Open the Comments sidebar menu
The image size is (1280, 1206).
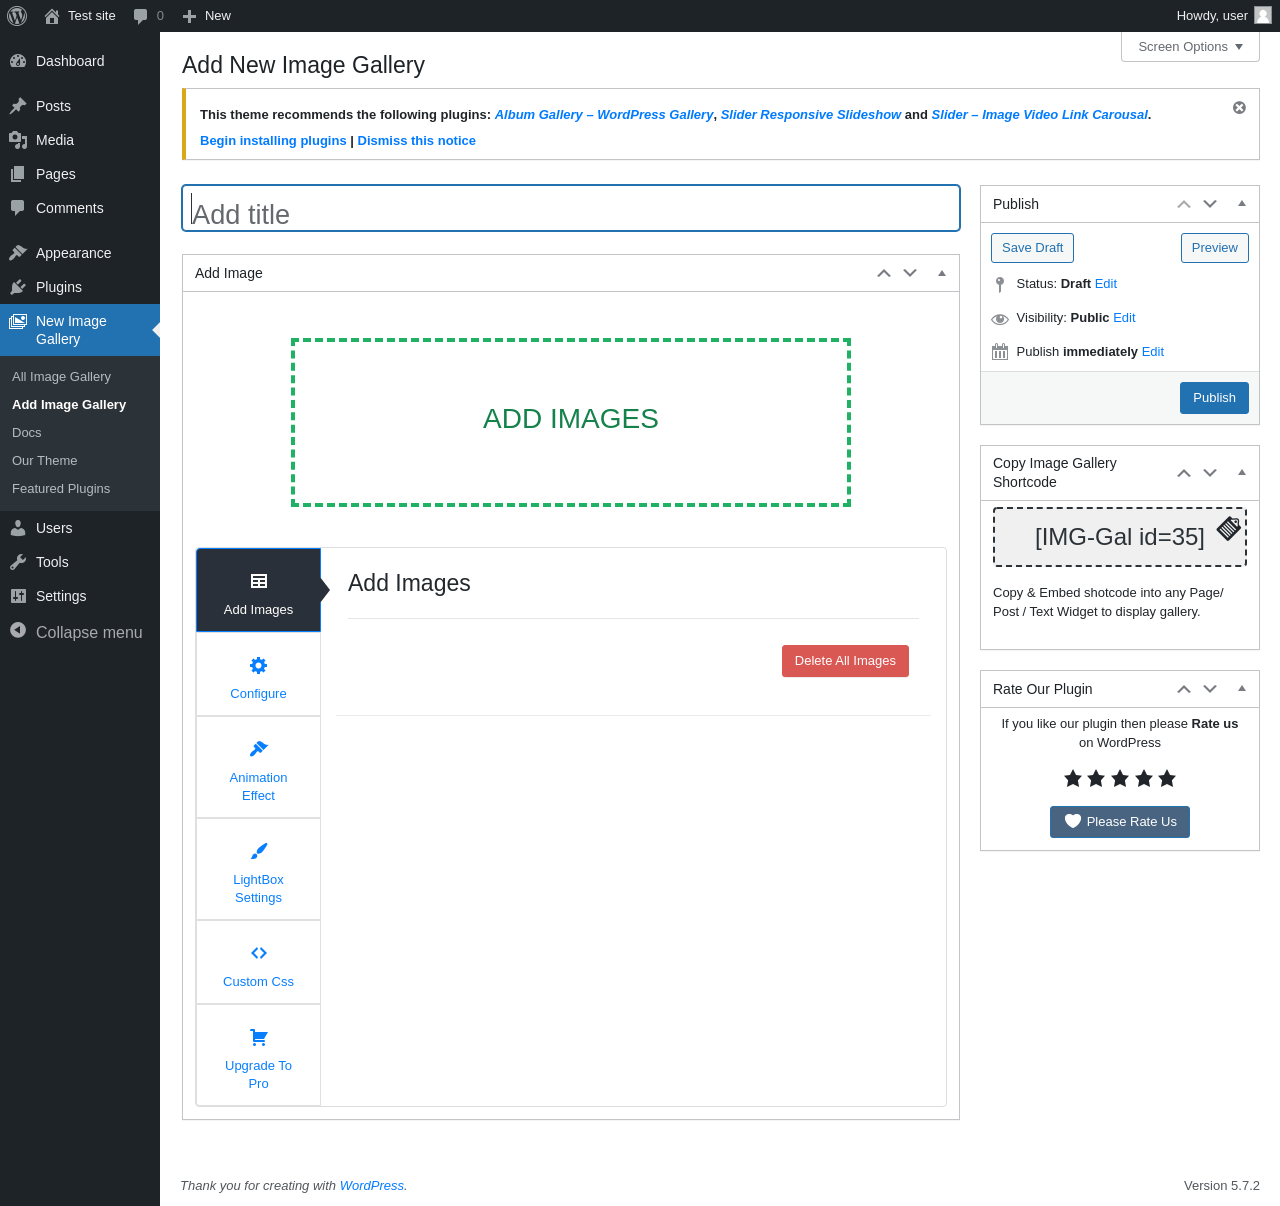[80, 208]
